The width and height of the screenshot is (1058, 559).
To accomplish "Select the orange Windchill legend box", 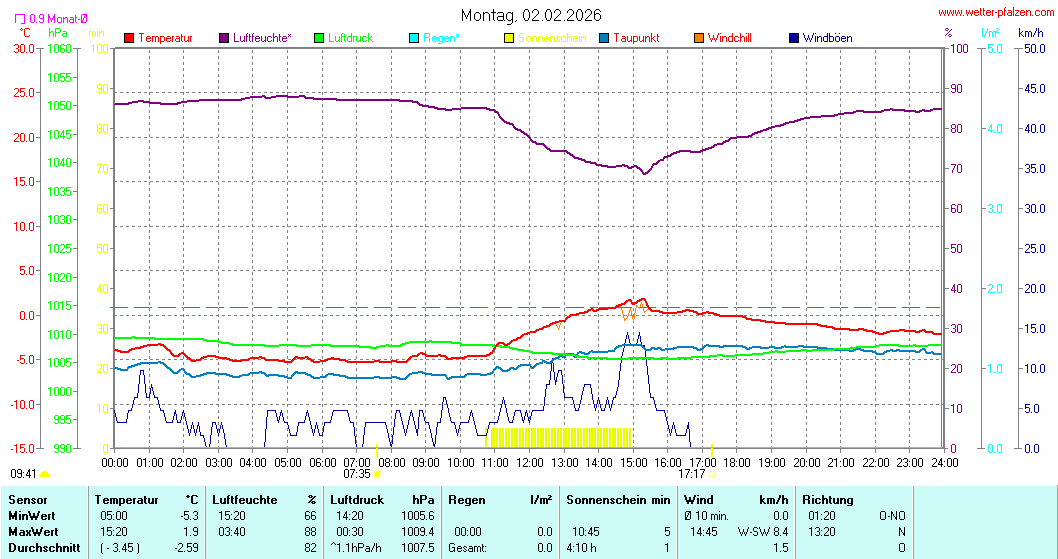I will 699,38.
